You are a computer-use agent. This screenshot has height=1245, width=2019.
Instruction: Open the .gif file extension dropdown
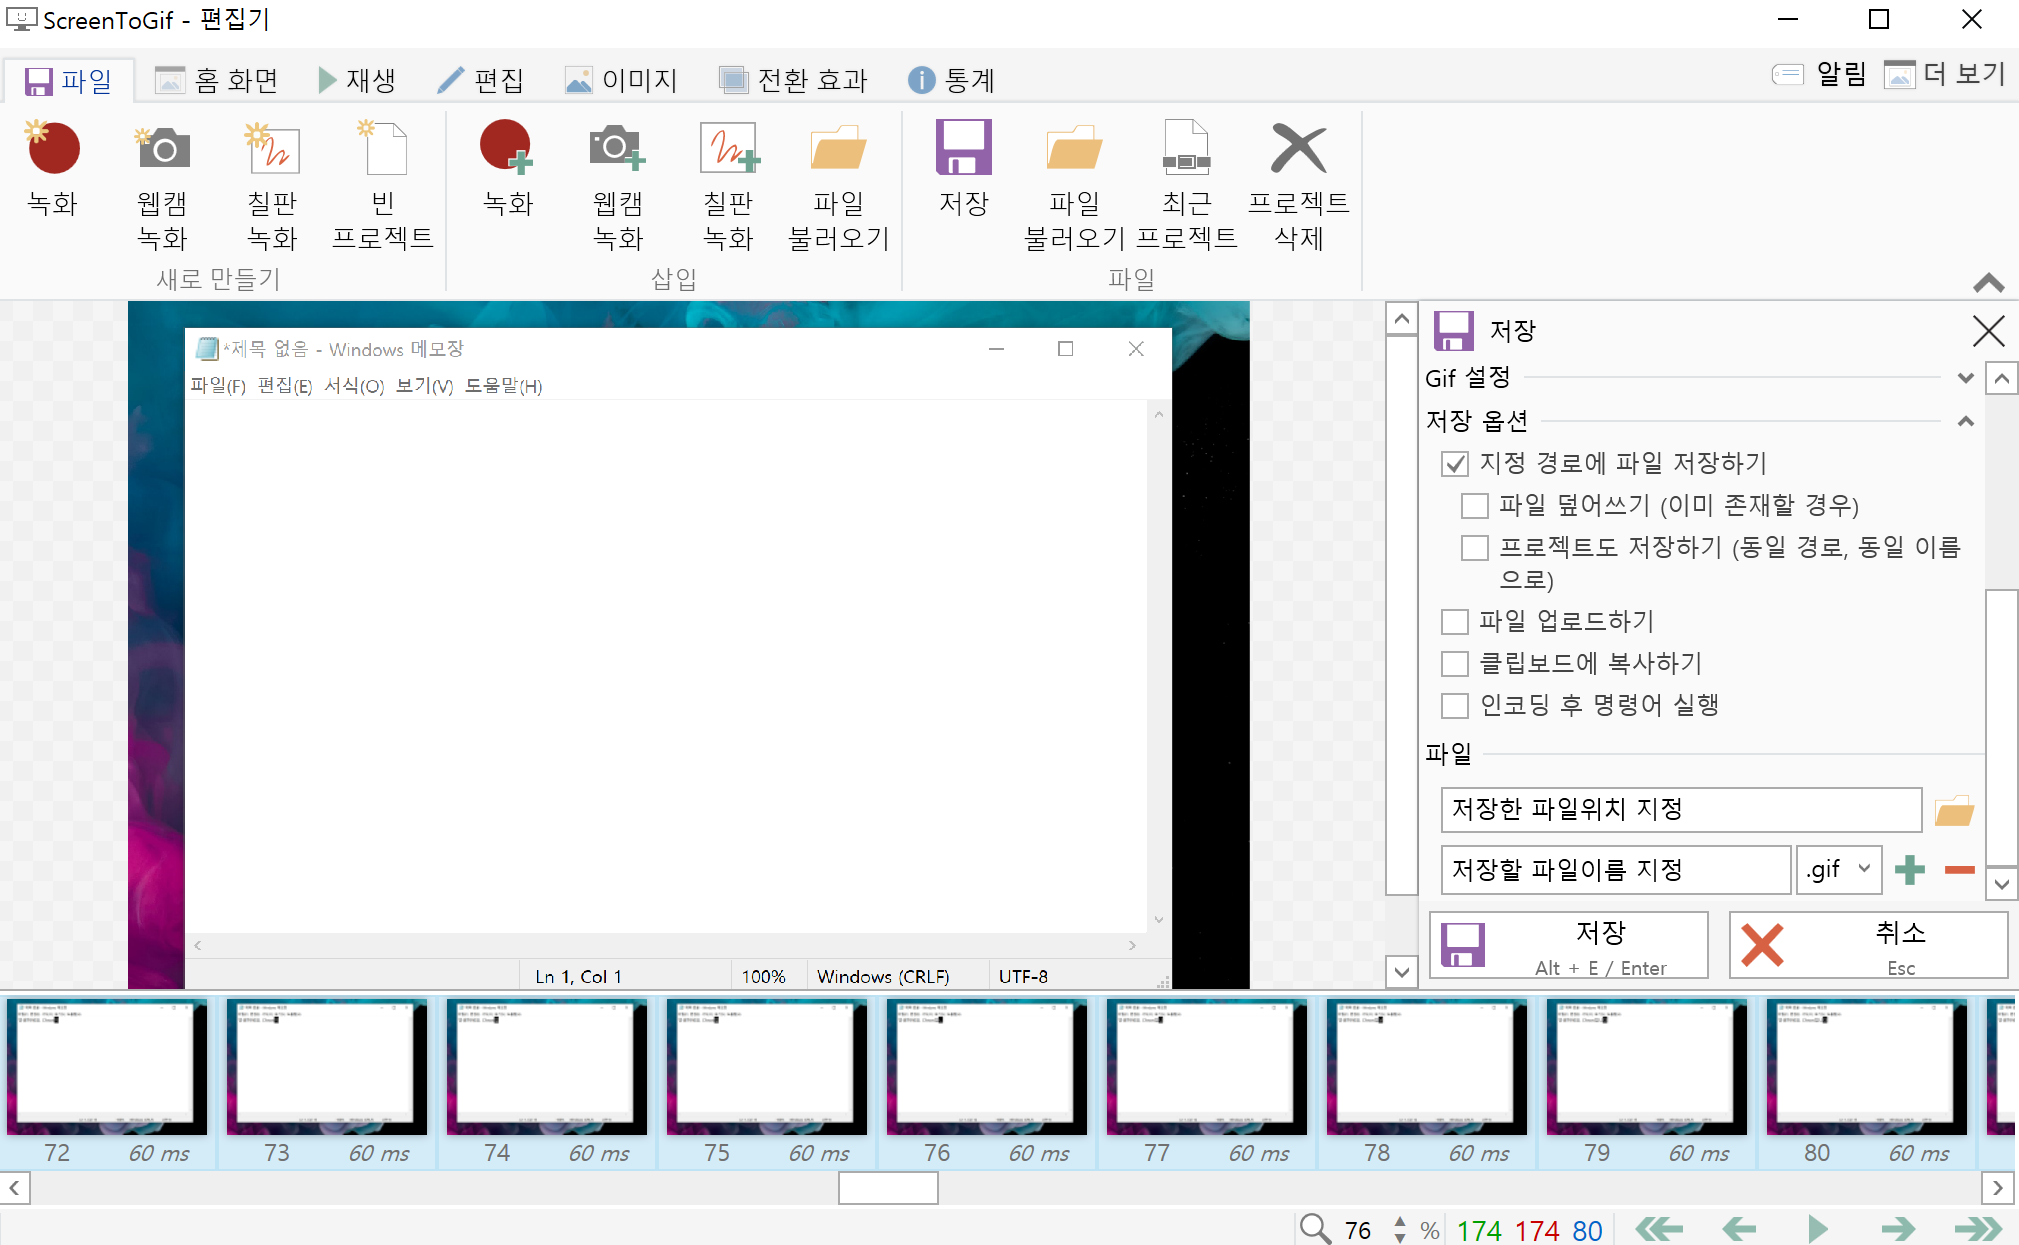[x=1839, y=870]
